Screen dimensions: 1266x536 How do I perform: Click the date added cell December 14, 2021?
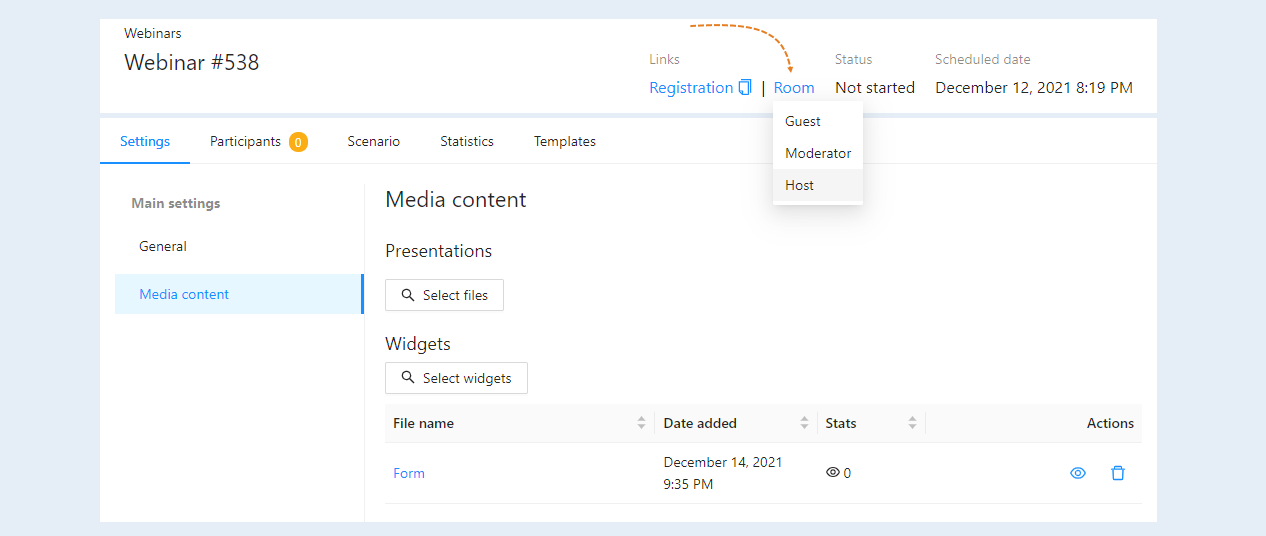[x=723, y=473]
